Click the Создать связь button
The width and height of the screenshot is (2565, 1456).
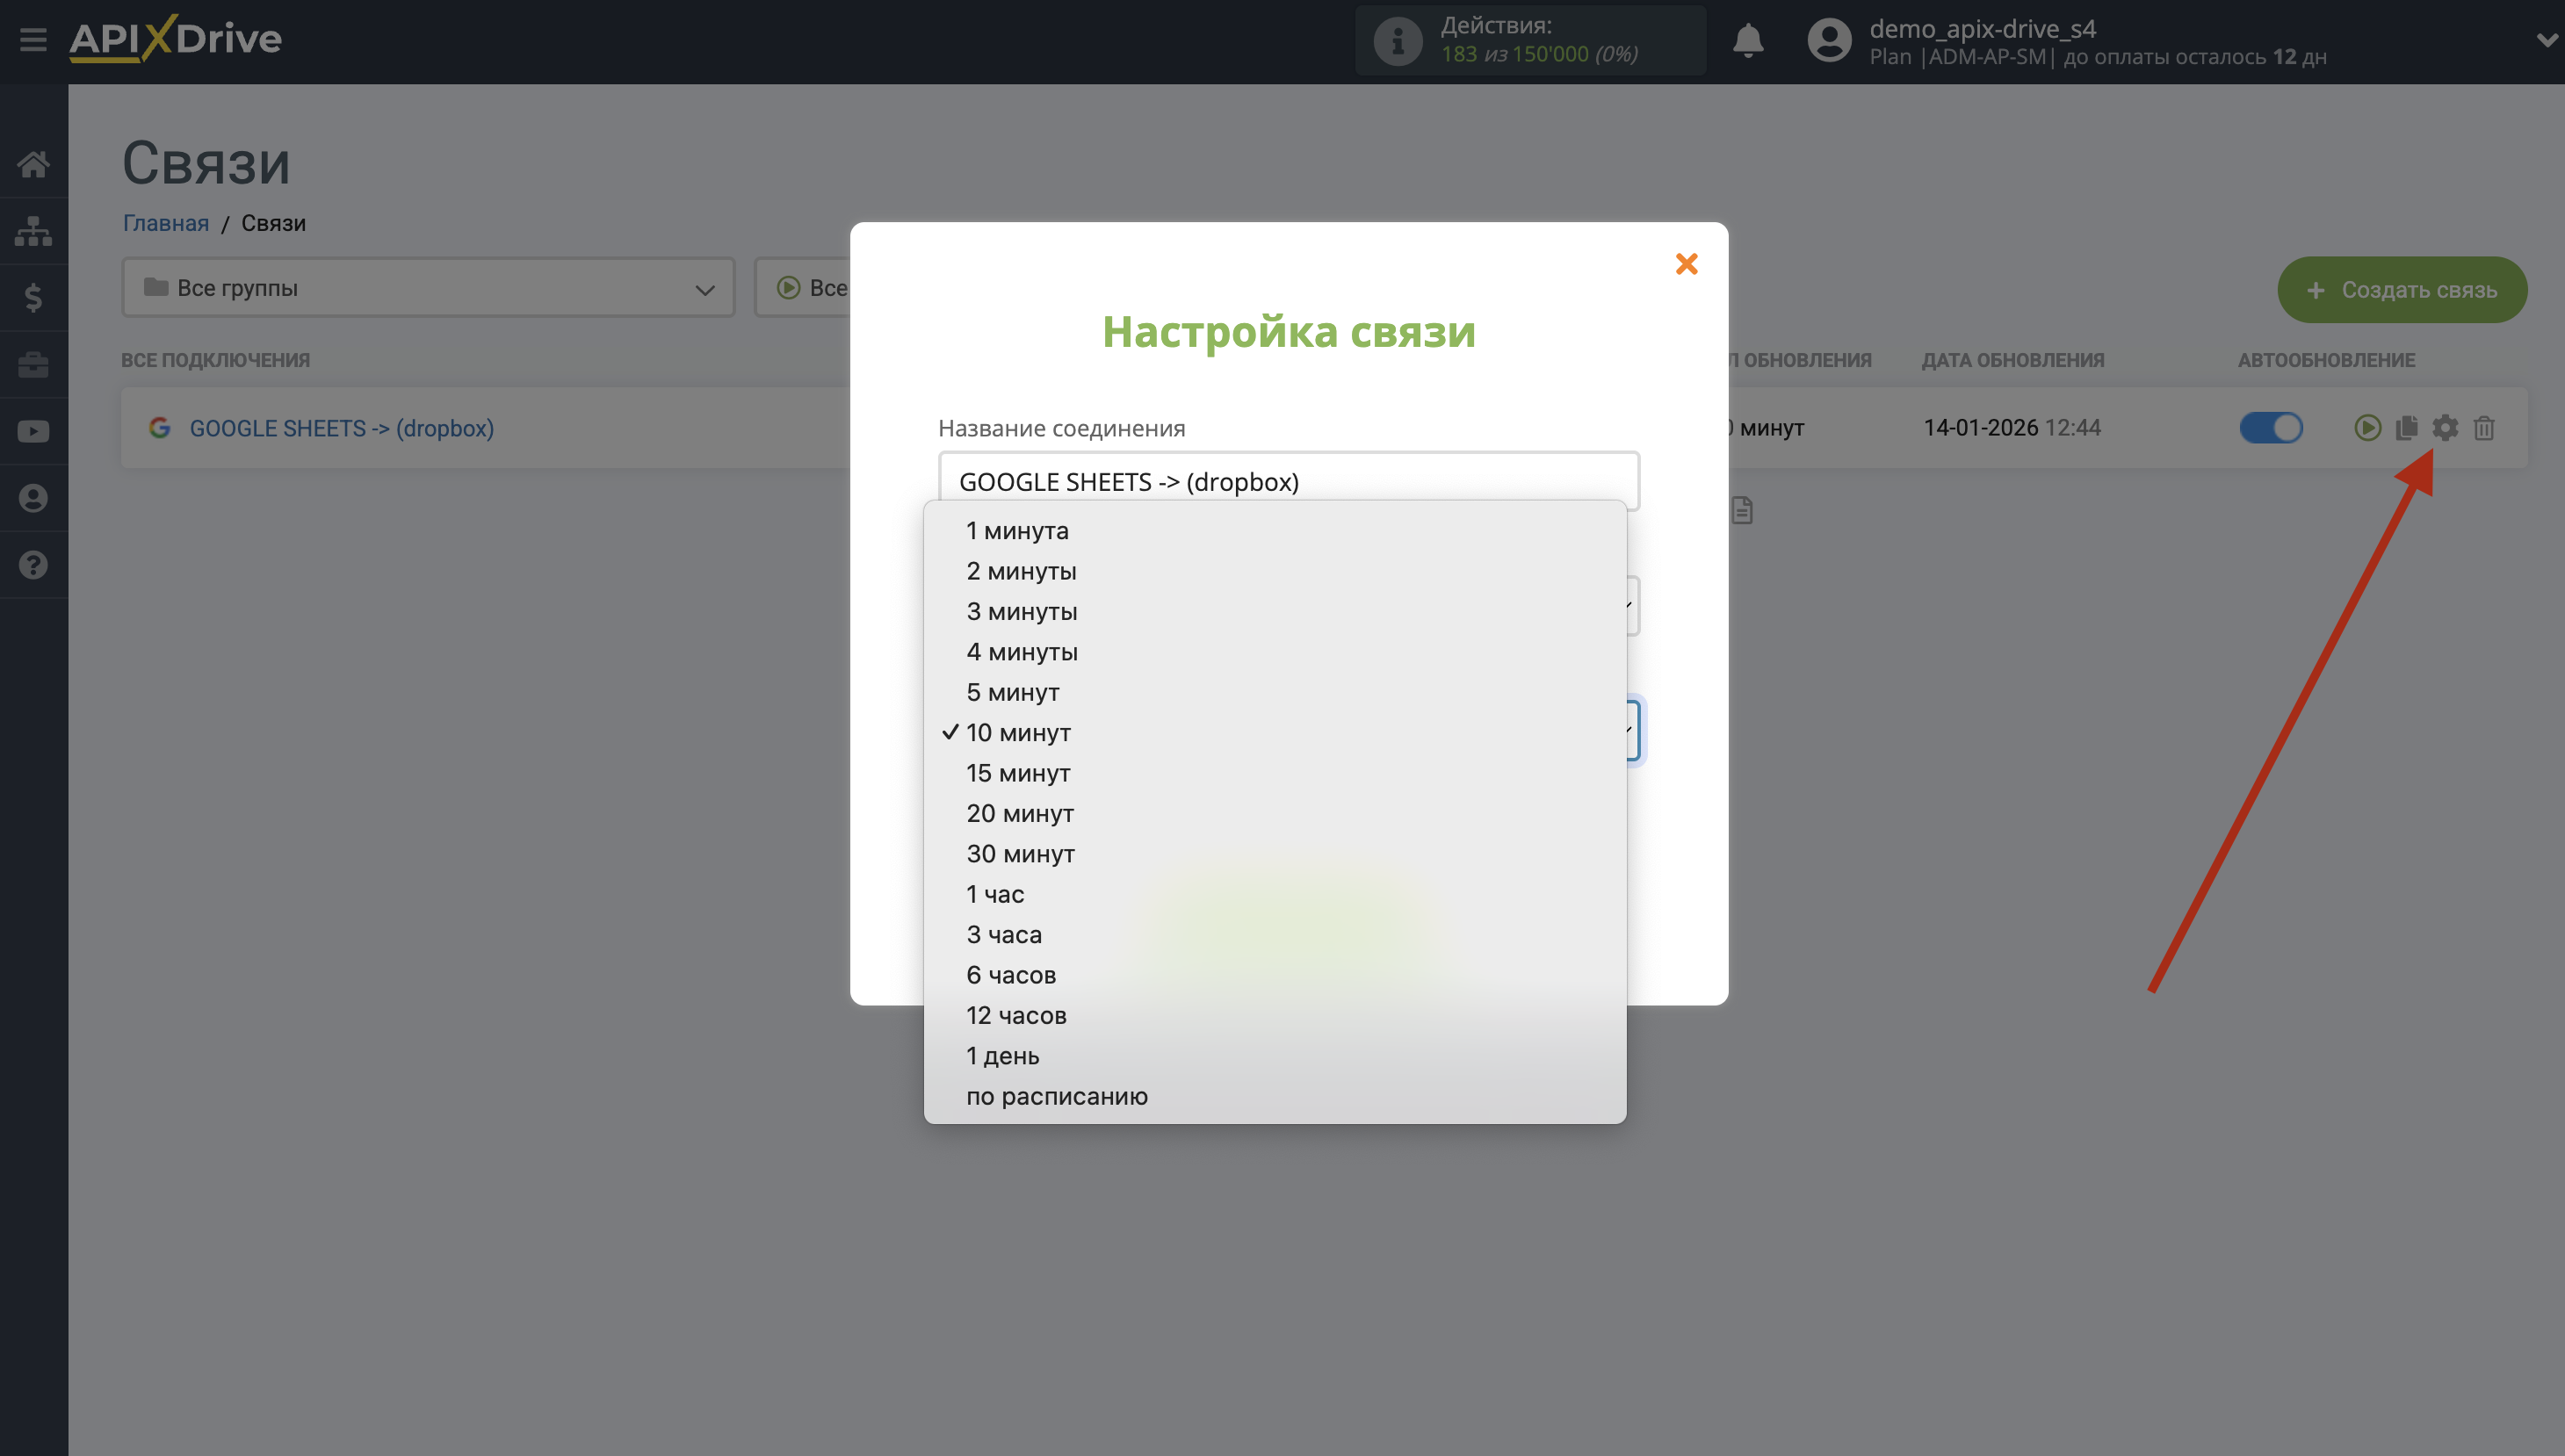pos(2403,289)
